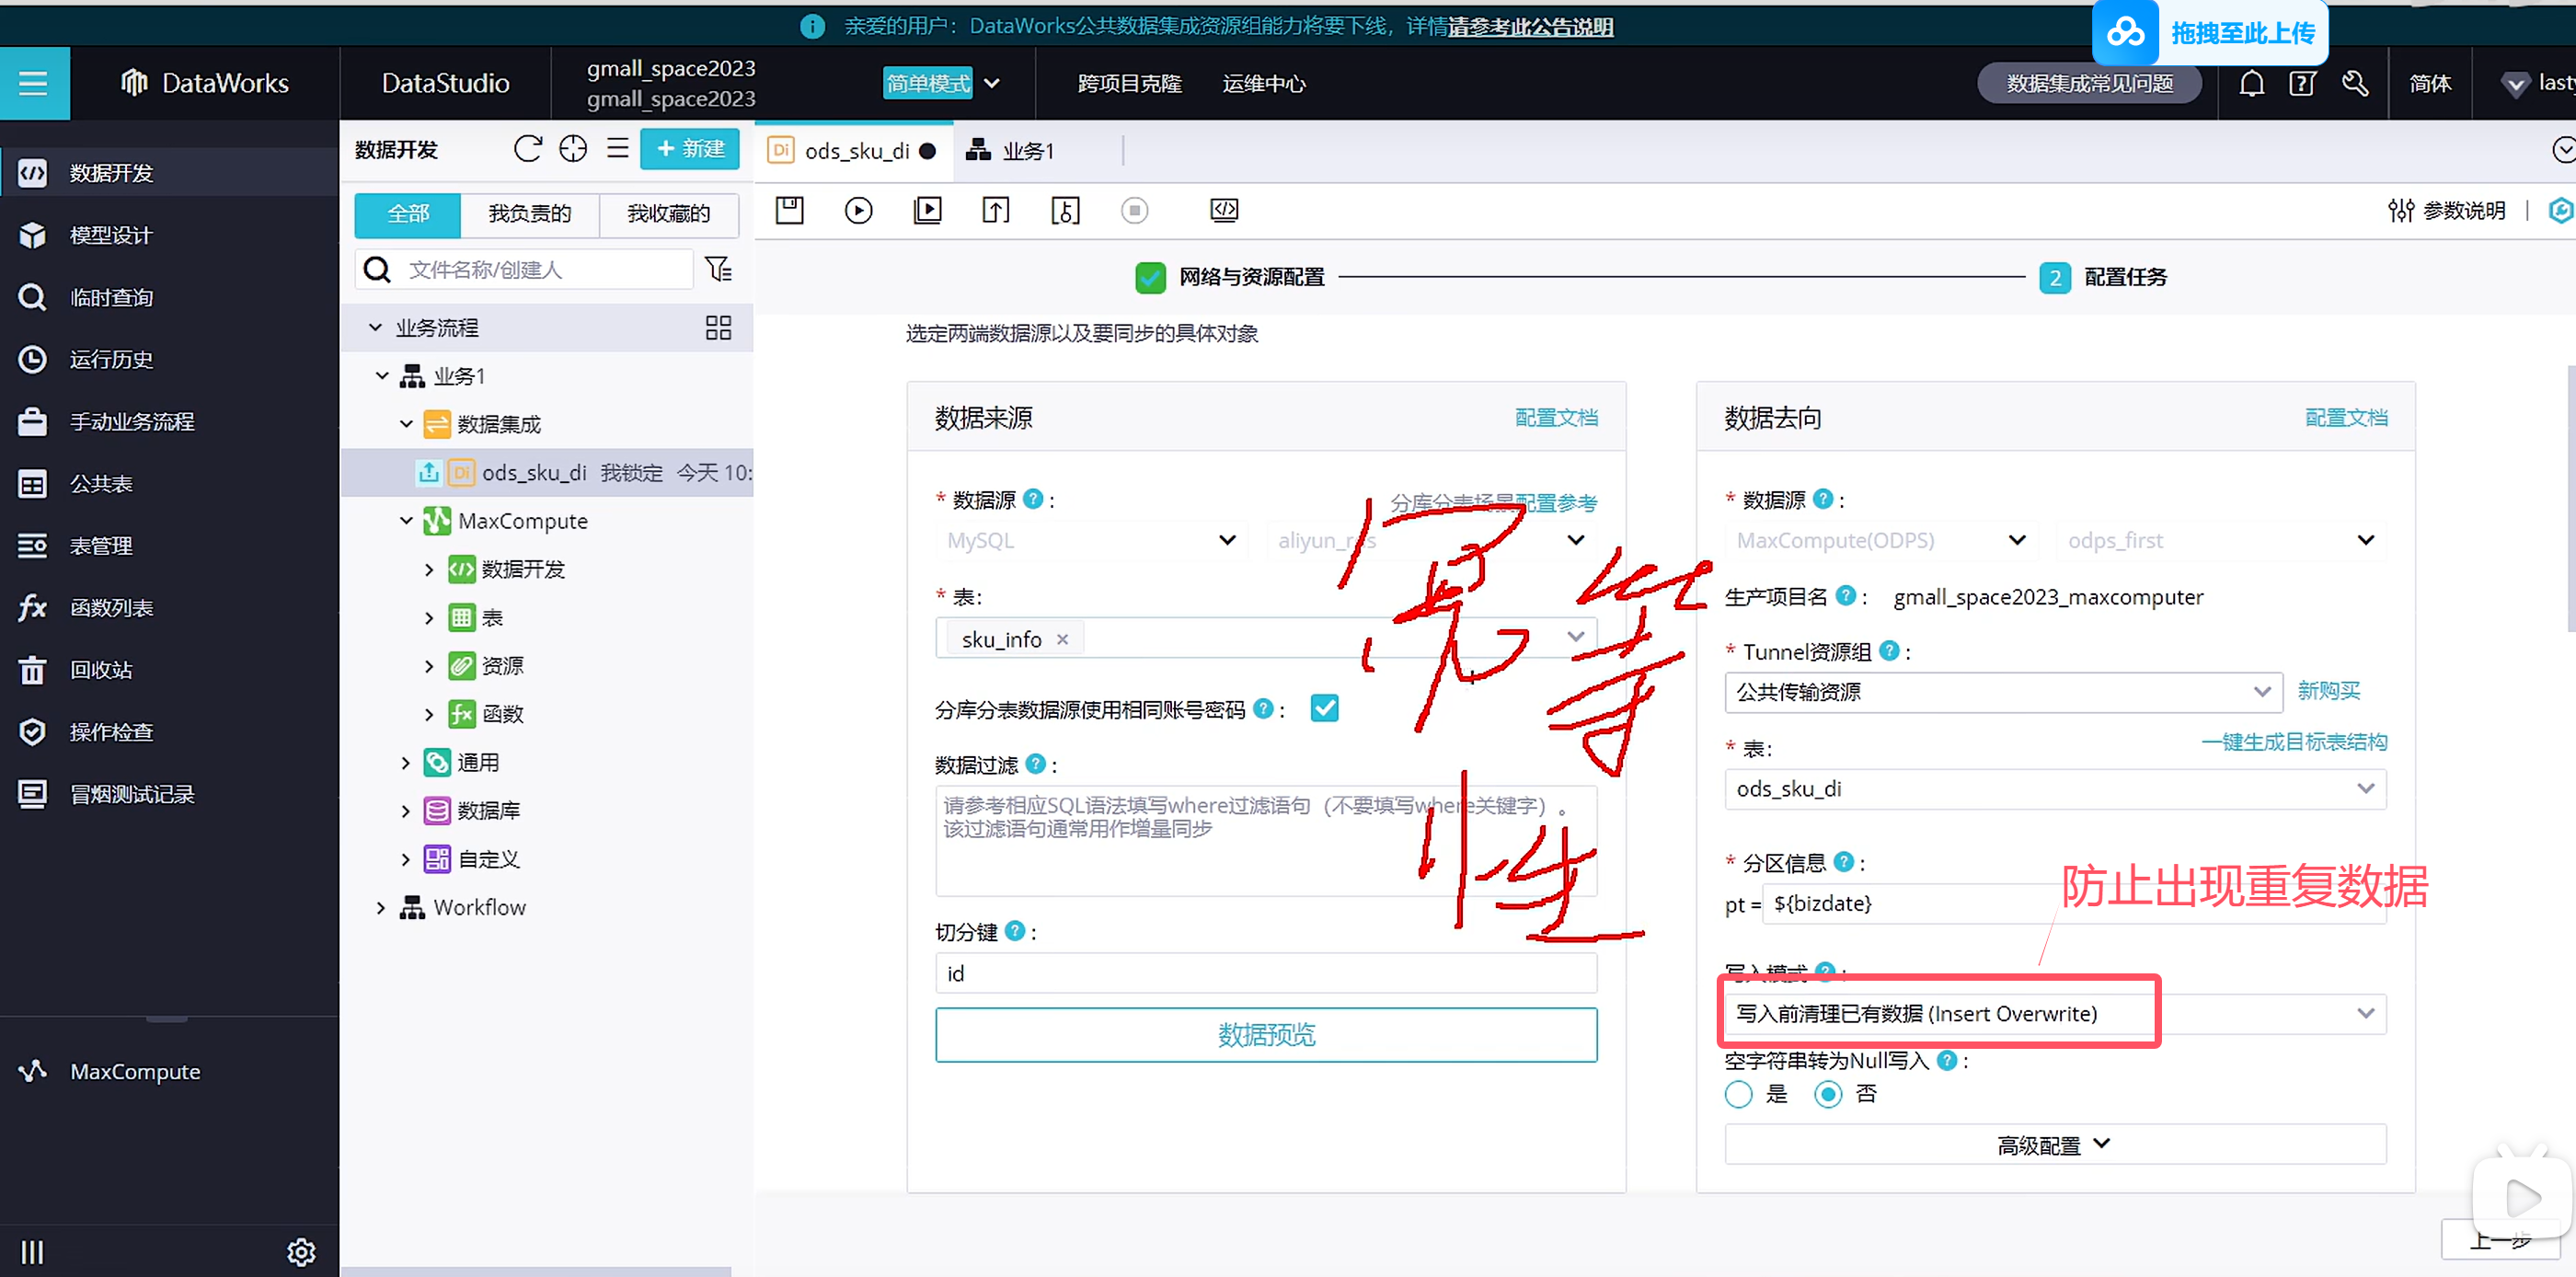Screen dimensions: 2576x1277
Task: Open the Tunnel资源组 公共传输资源 dropdown
Action: [2002, 691]
